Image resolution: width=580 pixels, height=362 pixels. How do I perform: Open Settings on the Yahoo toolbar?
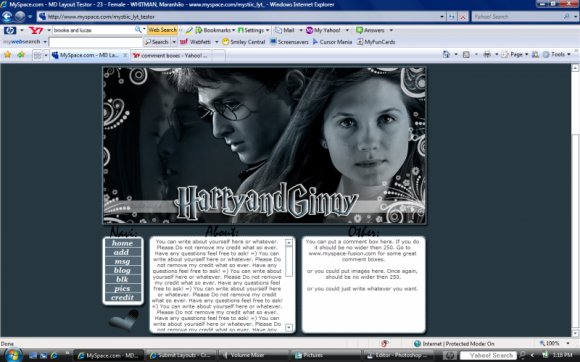point(253,30)
